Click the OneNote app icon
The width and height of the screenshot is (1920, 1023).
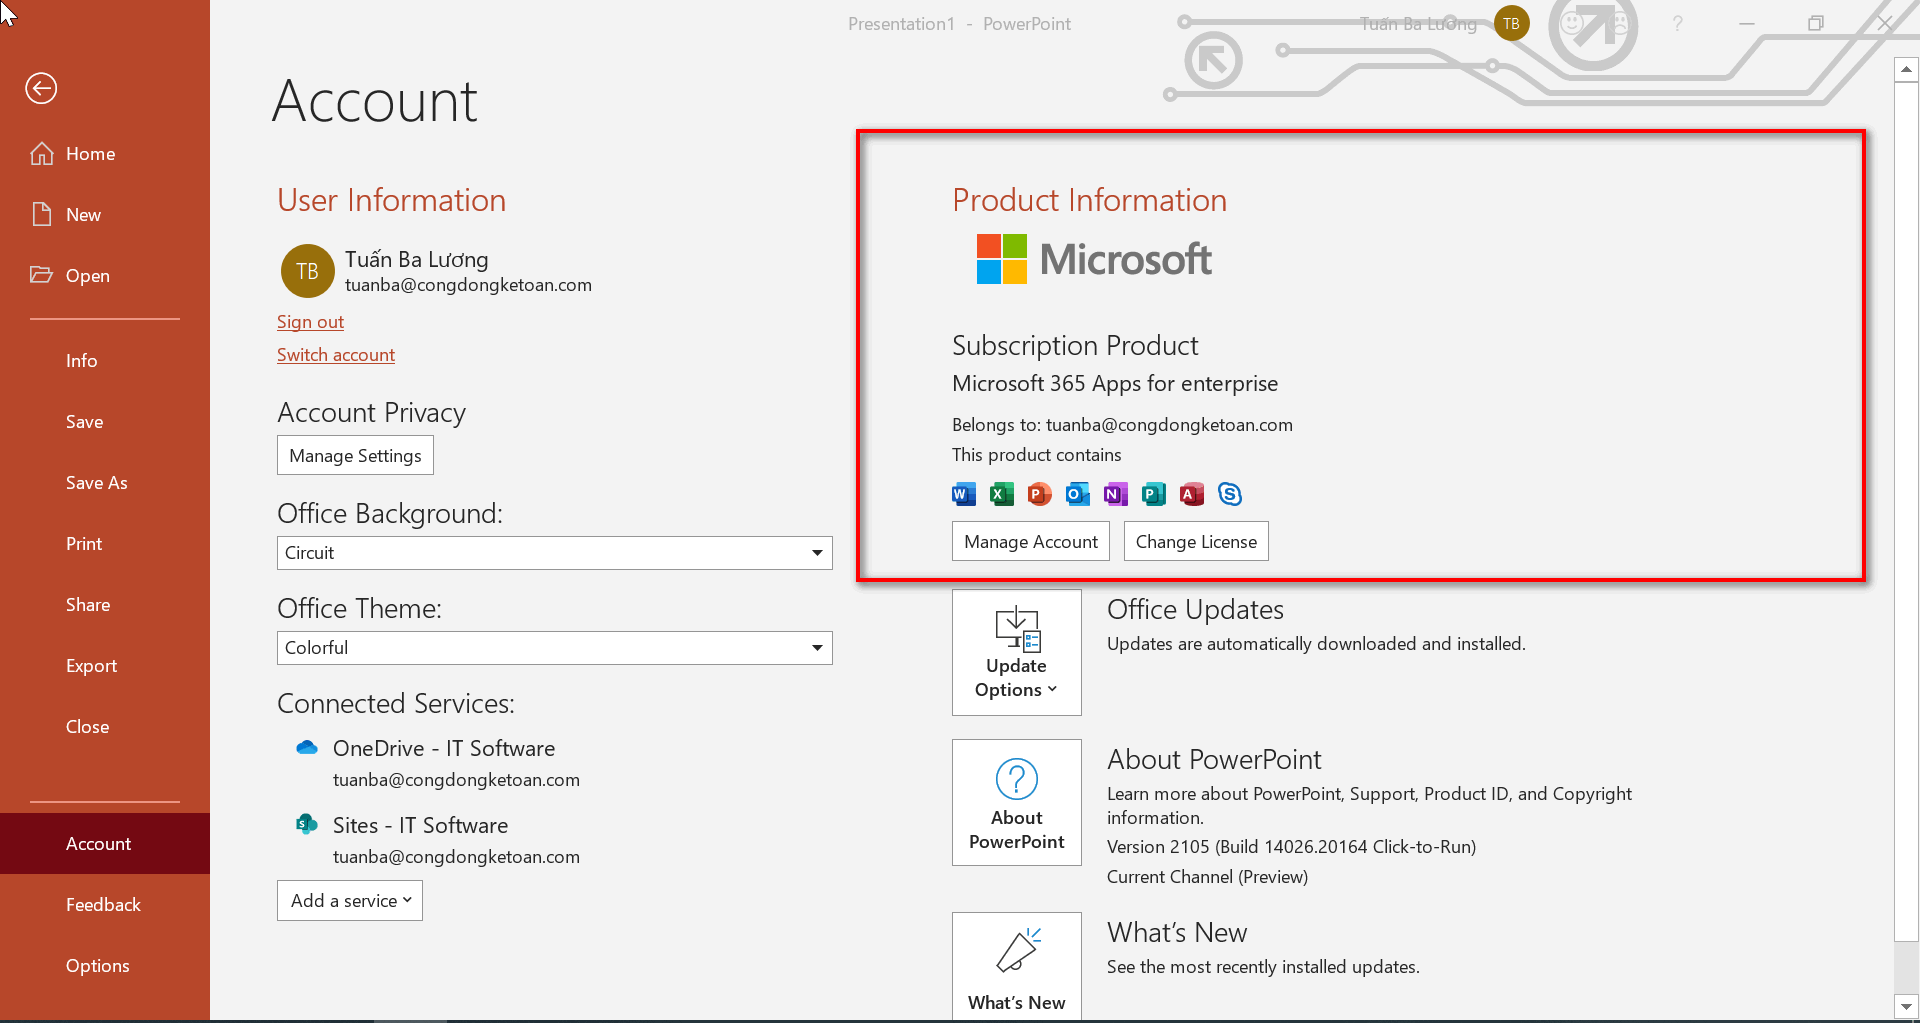click(1116, 494)
